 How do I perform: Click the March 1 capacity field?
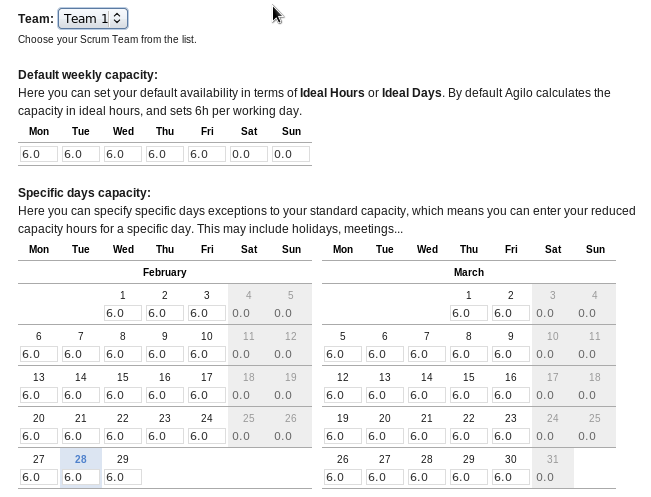click(469, 313)
